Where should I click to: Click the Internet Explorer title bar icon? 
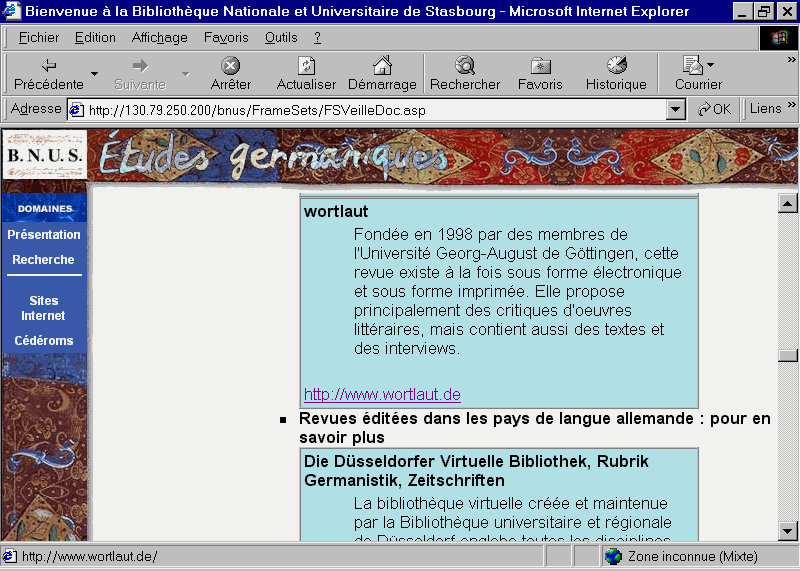12,11
